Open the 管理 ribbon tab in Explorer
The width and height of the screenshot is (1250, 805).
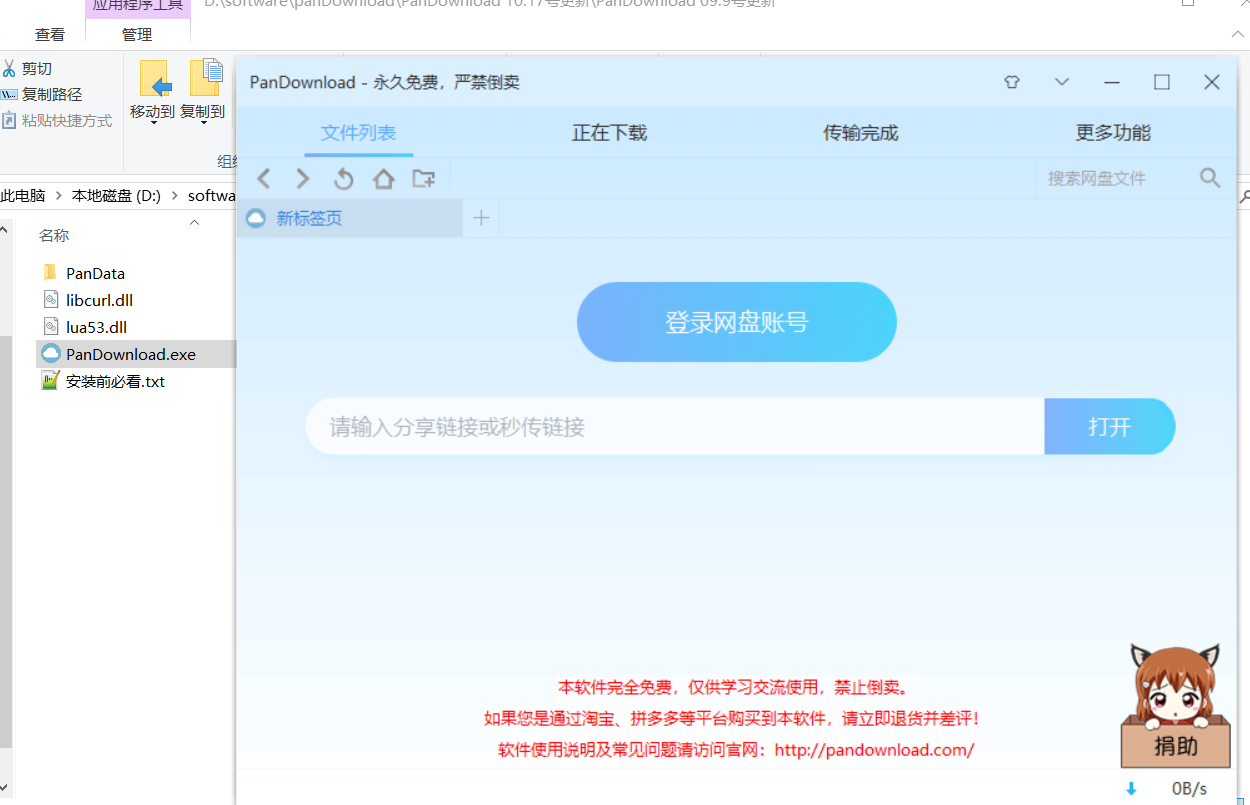tap(137, 35)
